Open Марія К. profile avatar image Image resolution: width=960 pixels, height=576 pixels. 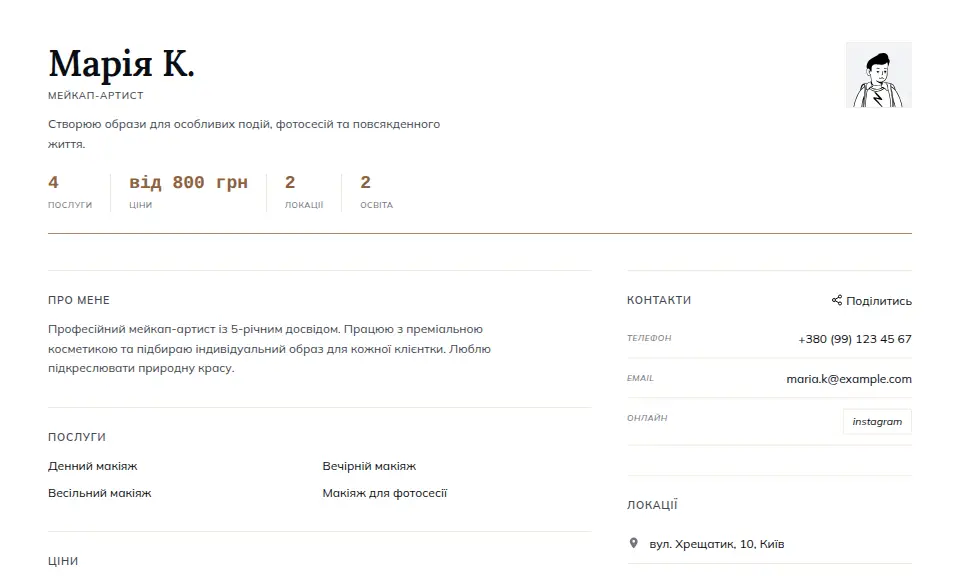click(879, 75)
